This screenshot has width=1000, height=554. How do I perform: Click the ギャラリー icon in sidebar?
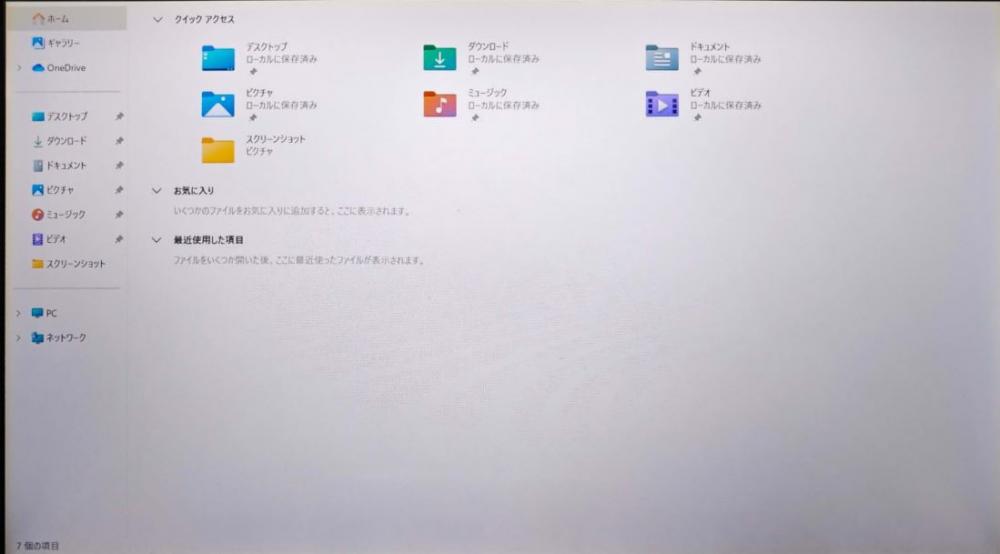pyautogui.click(x=38, y=43)
